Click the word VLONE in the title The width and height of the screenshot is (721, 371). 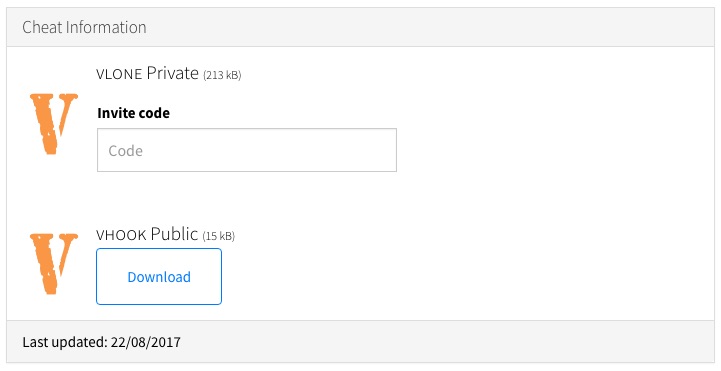point(119,74)
